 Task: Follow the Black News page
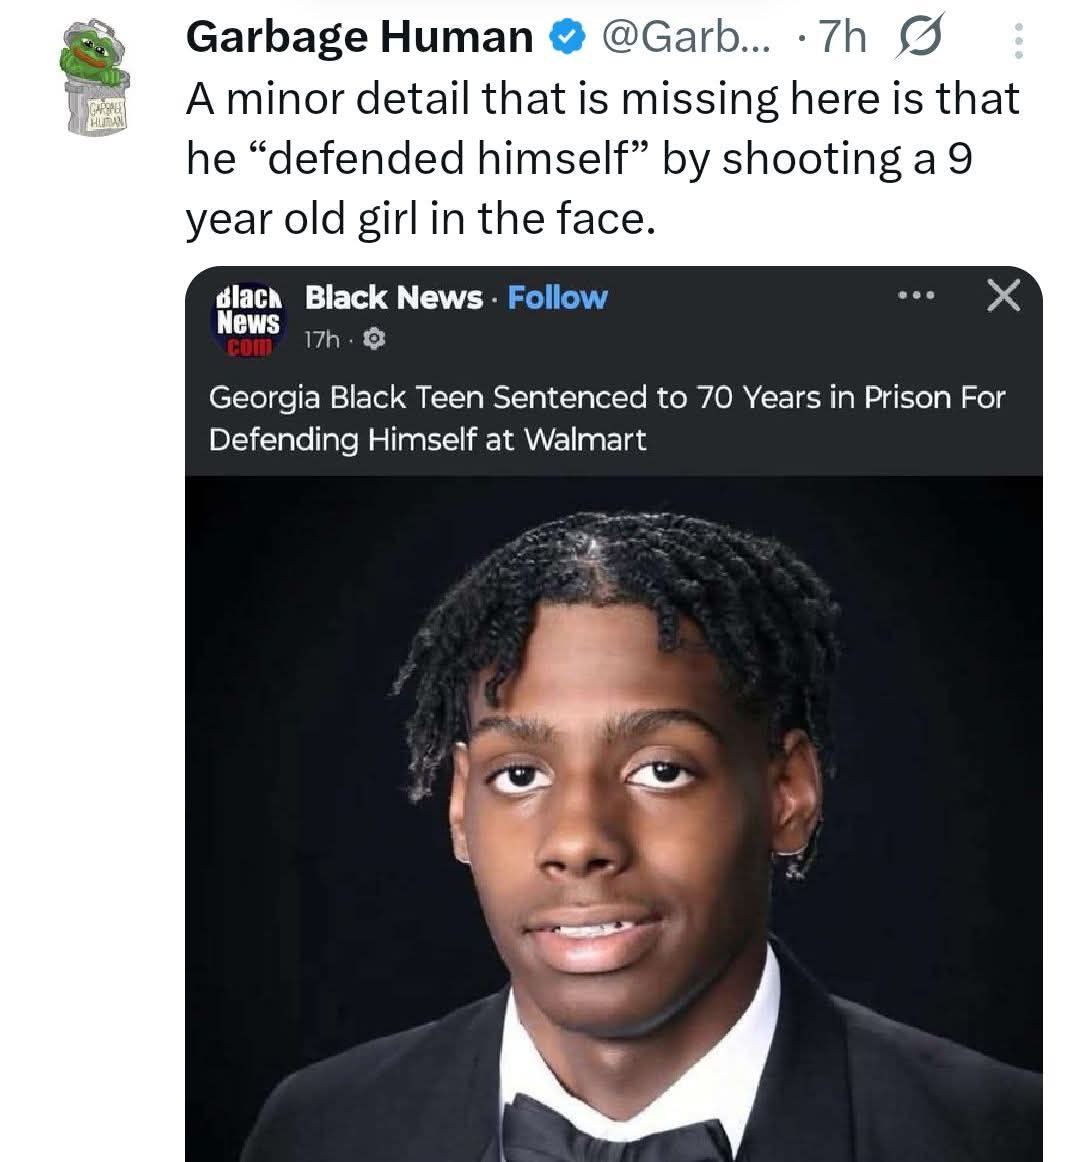[557, 297]
